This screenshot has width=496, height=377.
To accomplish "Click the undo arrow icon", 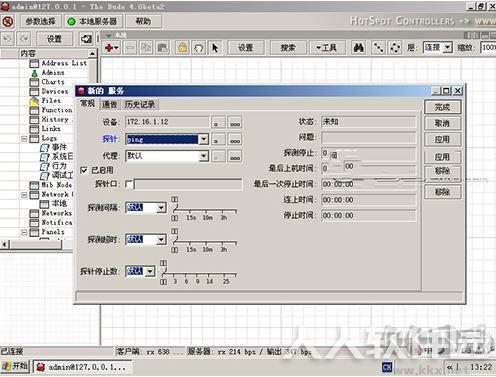I will (x=7, y=39).
